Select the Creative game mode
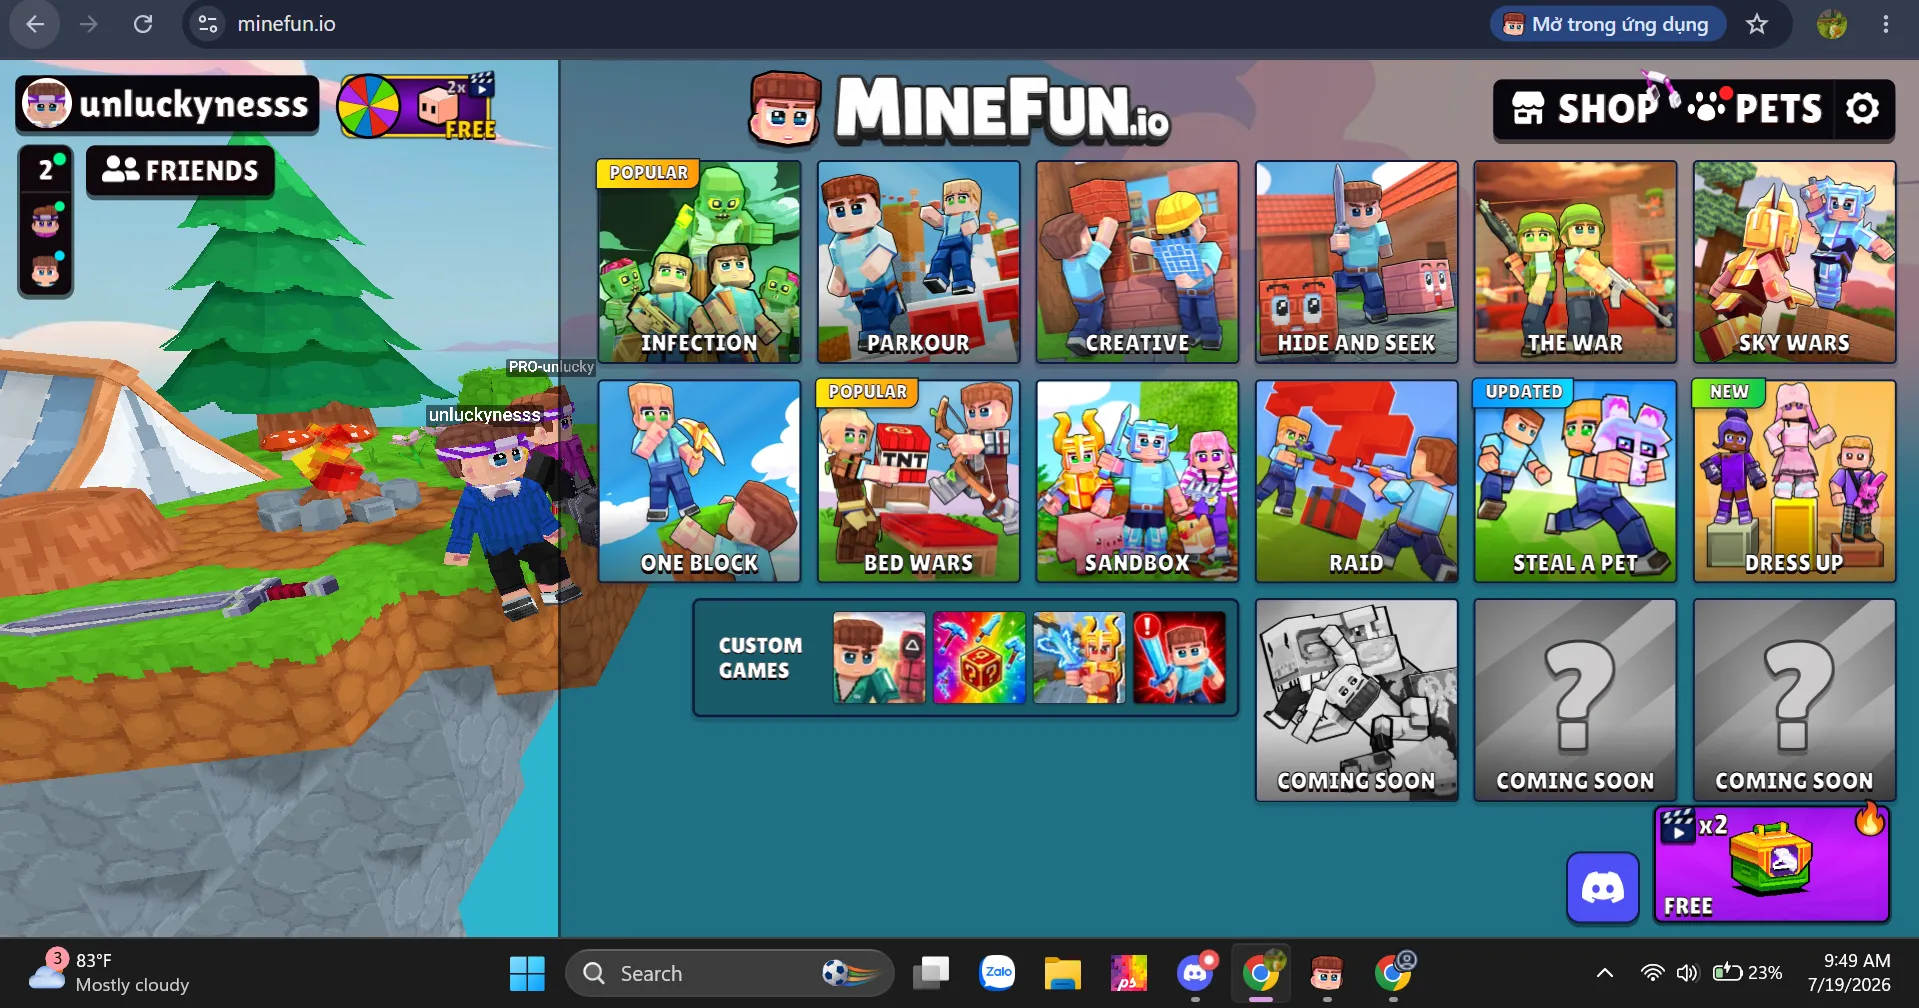1919x1008 pixels. tap(1137, 262)
